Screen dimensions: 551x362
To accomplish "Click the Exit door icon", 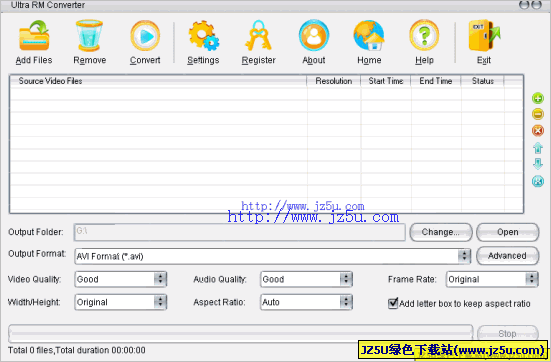I will 484,35.
